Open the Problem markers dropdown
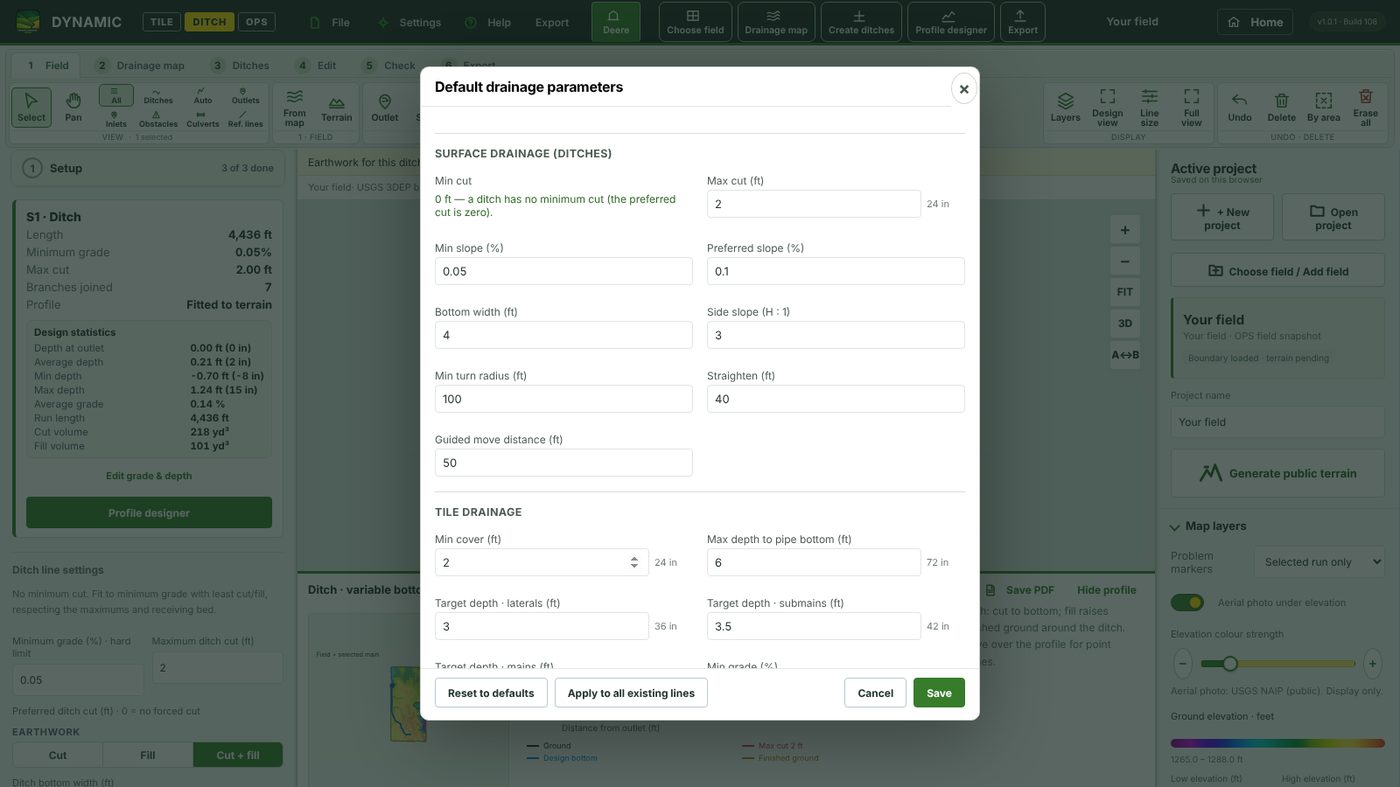The image size is (1400, 787). [x=1320, y=562]
